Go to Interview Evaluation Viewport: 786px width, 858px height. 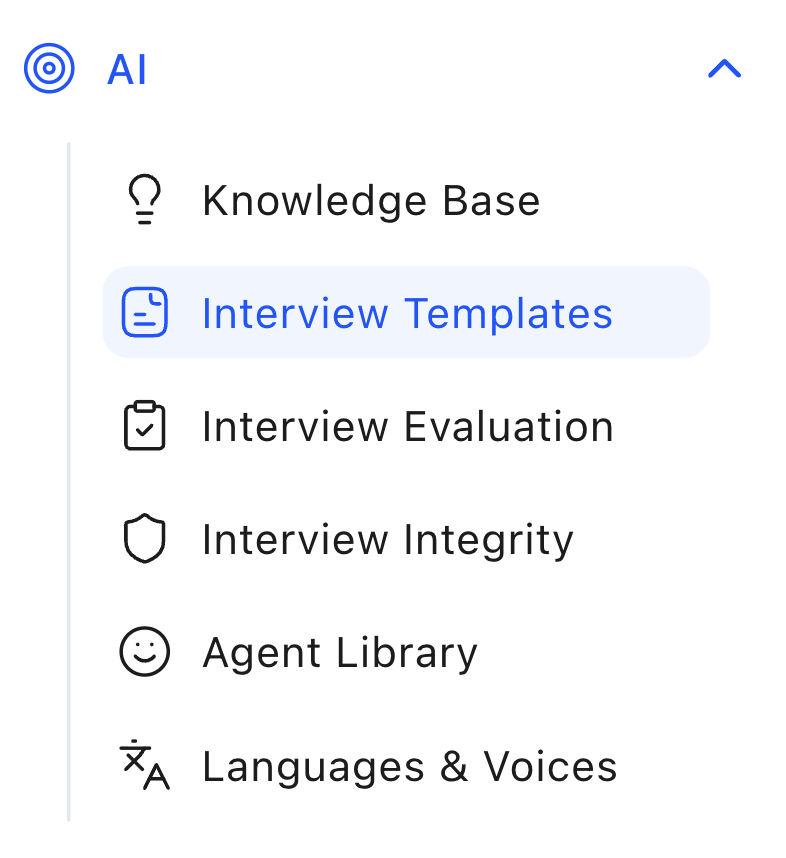point(407,427)
